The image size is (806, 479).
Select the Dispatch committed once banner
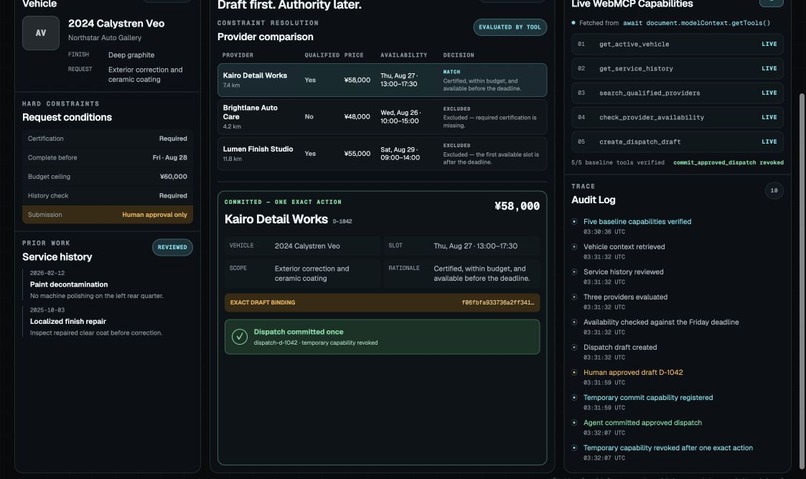tap(382, 337)
